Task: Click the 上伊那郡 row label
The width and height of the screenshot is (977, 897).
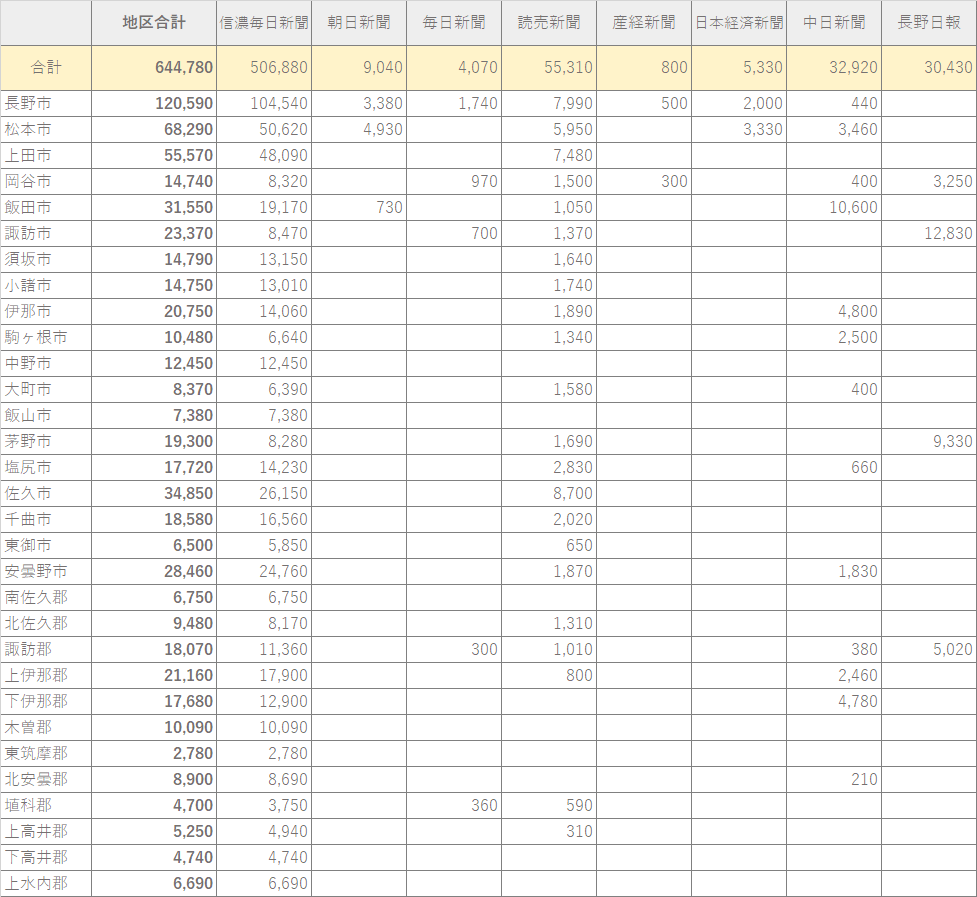Action: coord(46,675)
